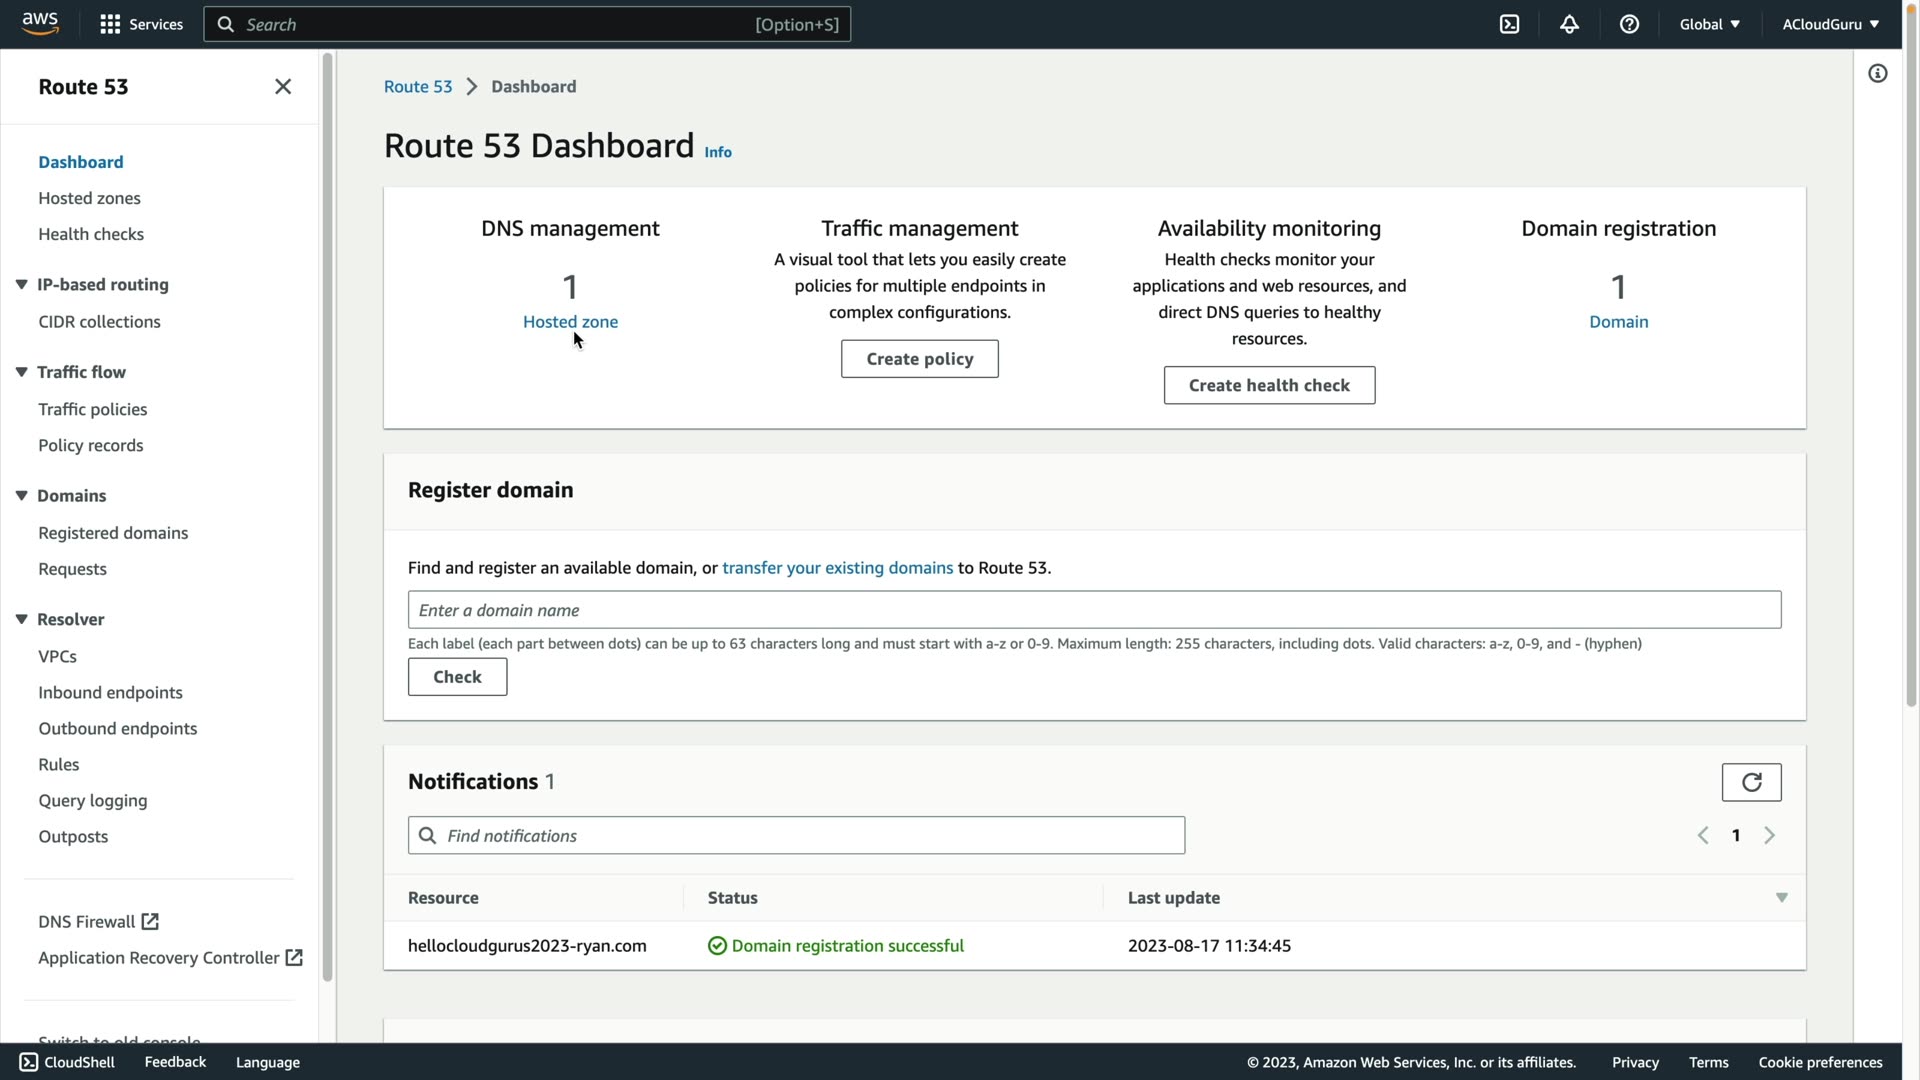
Task: Refresh the Notifications panel
Action: (1751, 782)
